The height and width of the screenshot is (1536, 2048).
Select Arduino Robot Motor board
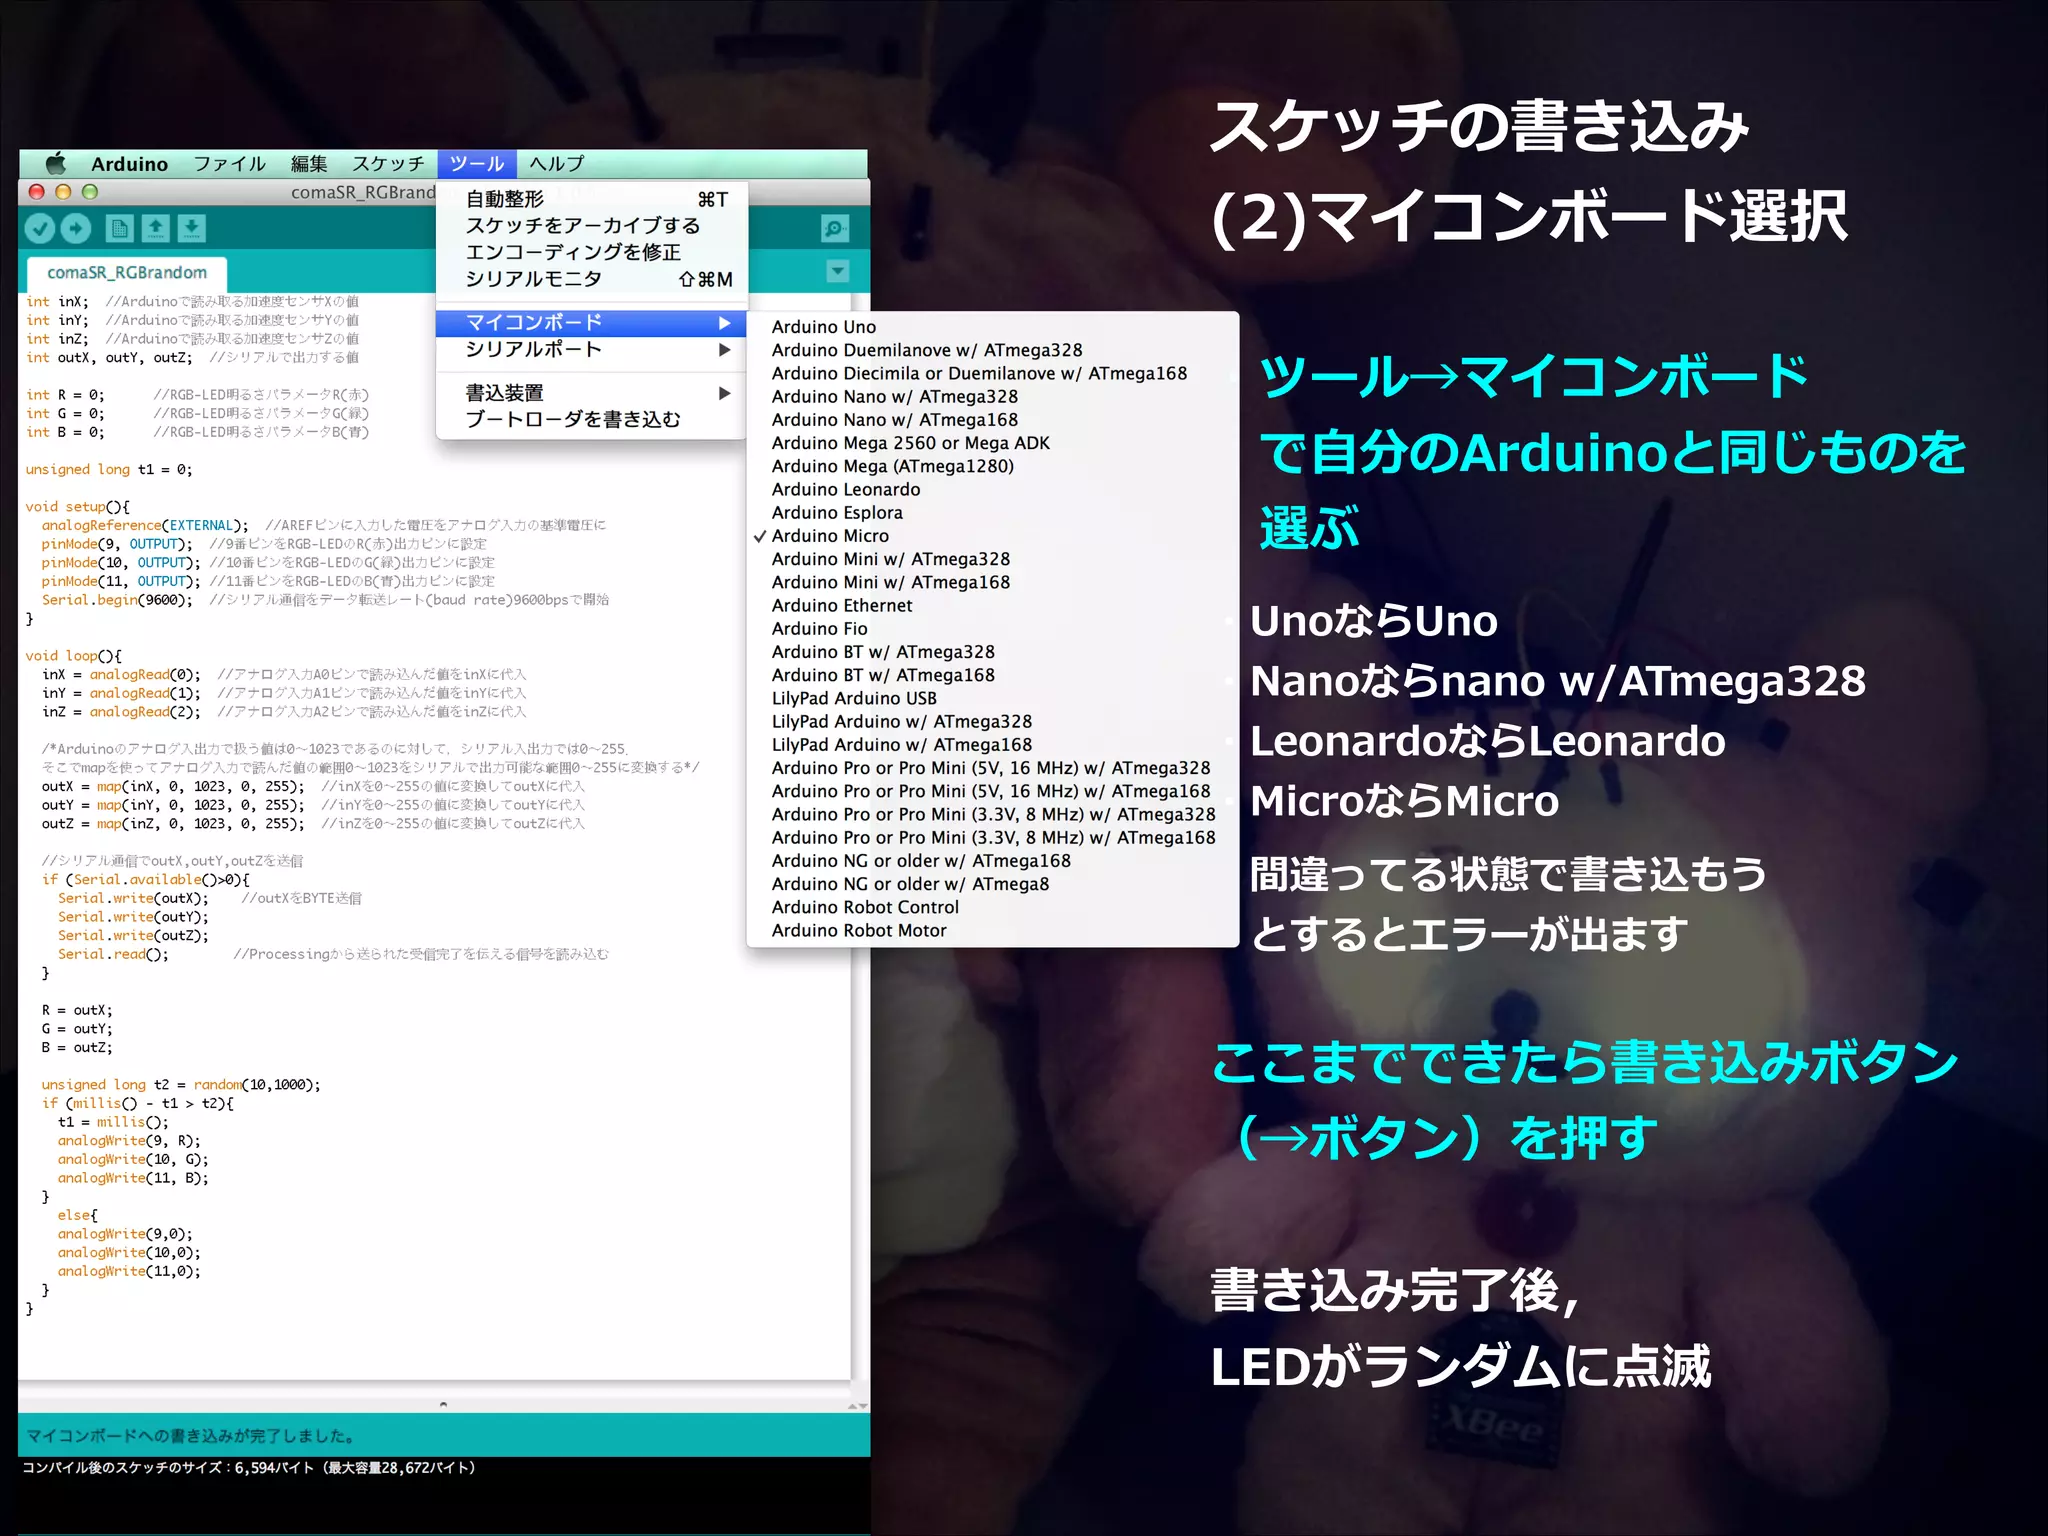[993, 930]
